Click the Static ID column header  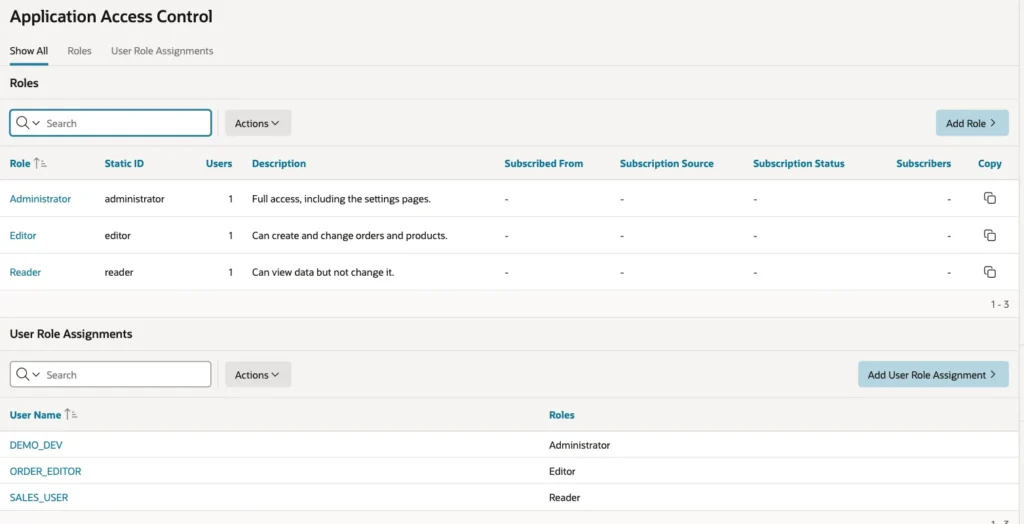click(124, 163)
